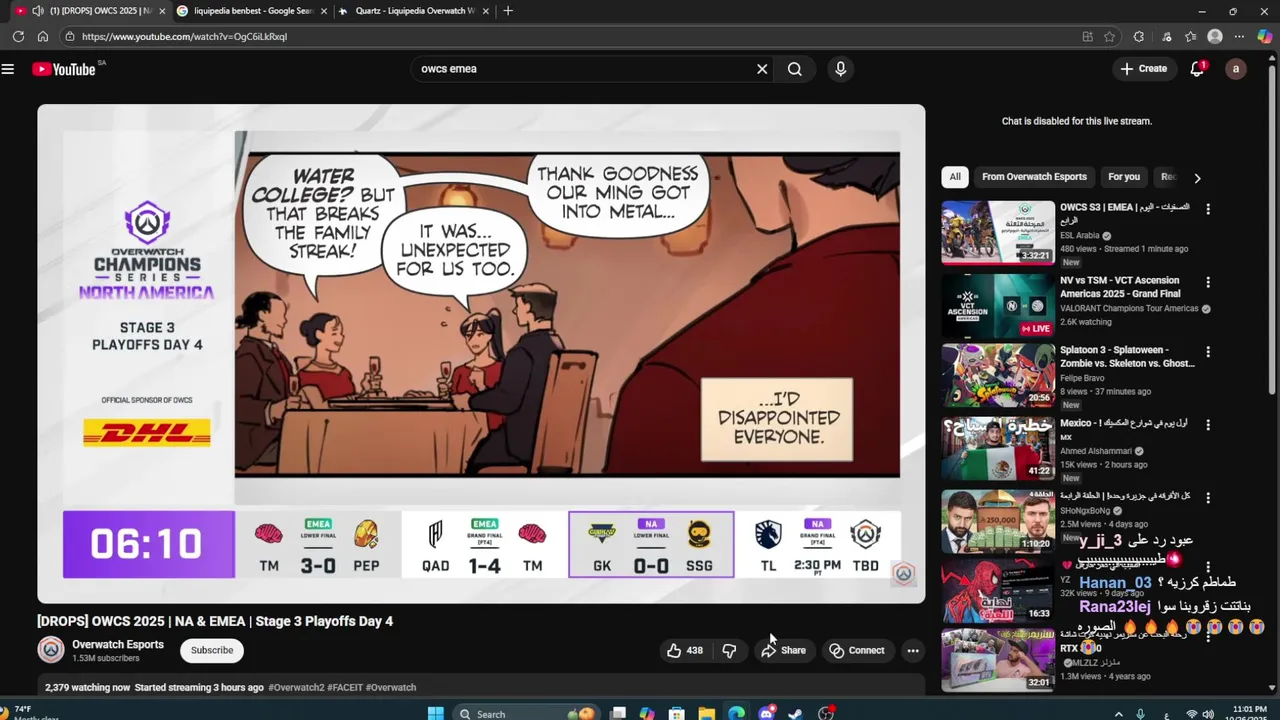Click the Overwatch Esports channel name
The image size is (1280, 720).
(118, 644)
